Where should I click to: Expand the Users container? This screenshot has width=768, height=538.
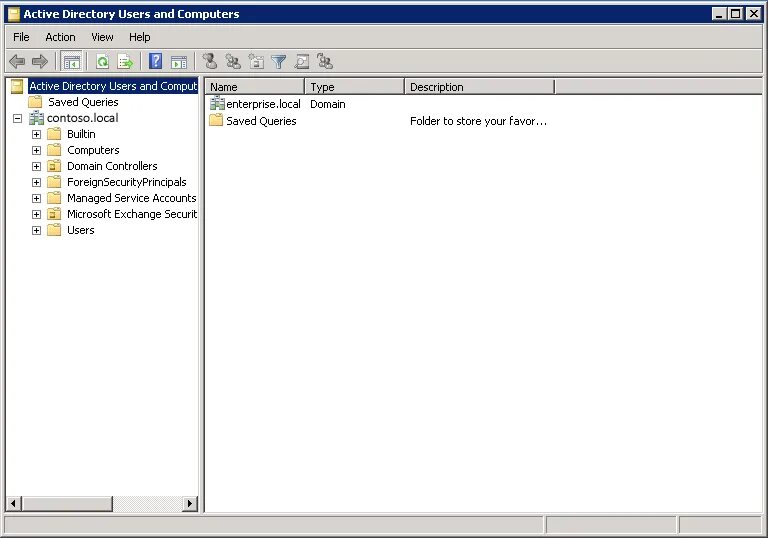tap(36, 230)
